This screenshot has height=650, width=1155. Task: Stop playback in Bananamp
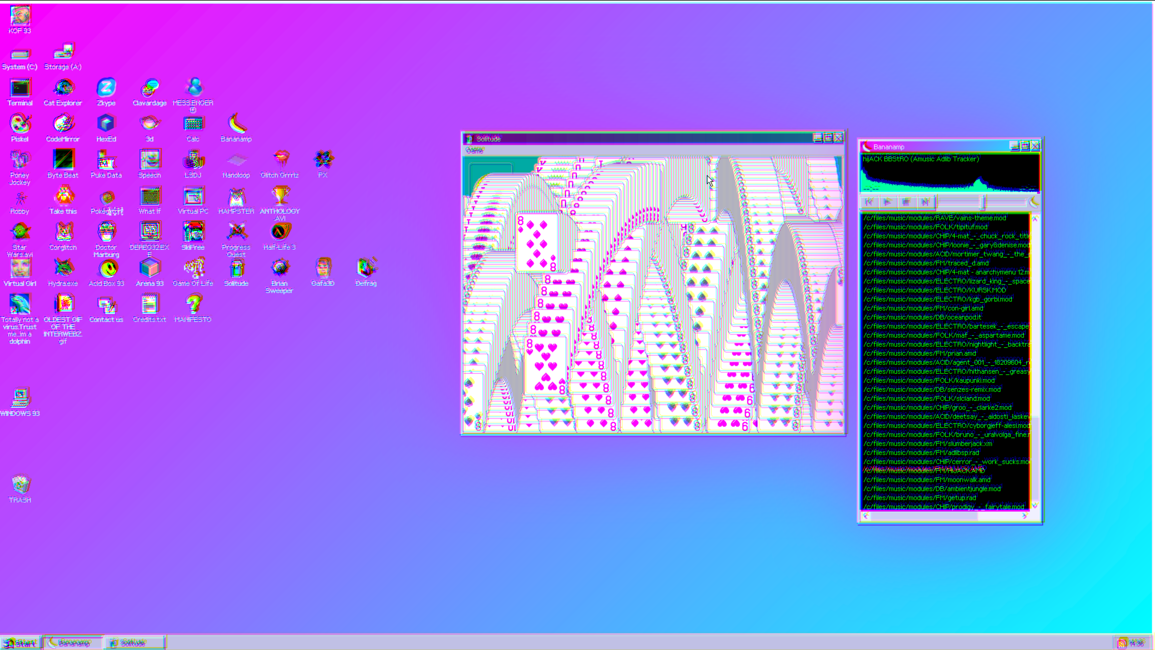coord(906,202)
